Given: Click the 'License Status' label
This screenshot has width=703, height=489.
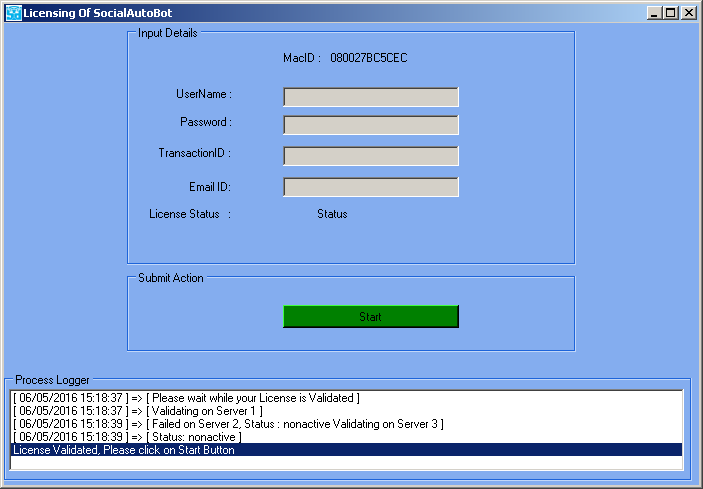Looking at the screenshot, I should click(184, 214).
